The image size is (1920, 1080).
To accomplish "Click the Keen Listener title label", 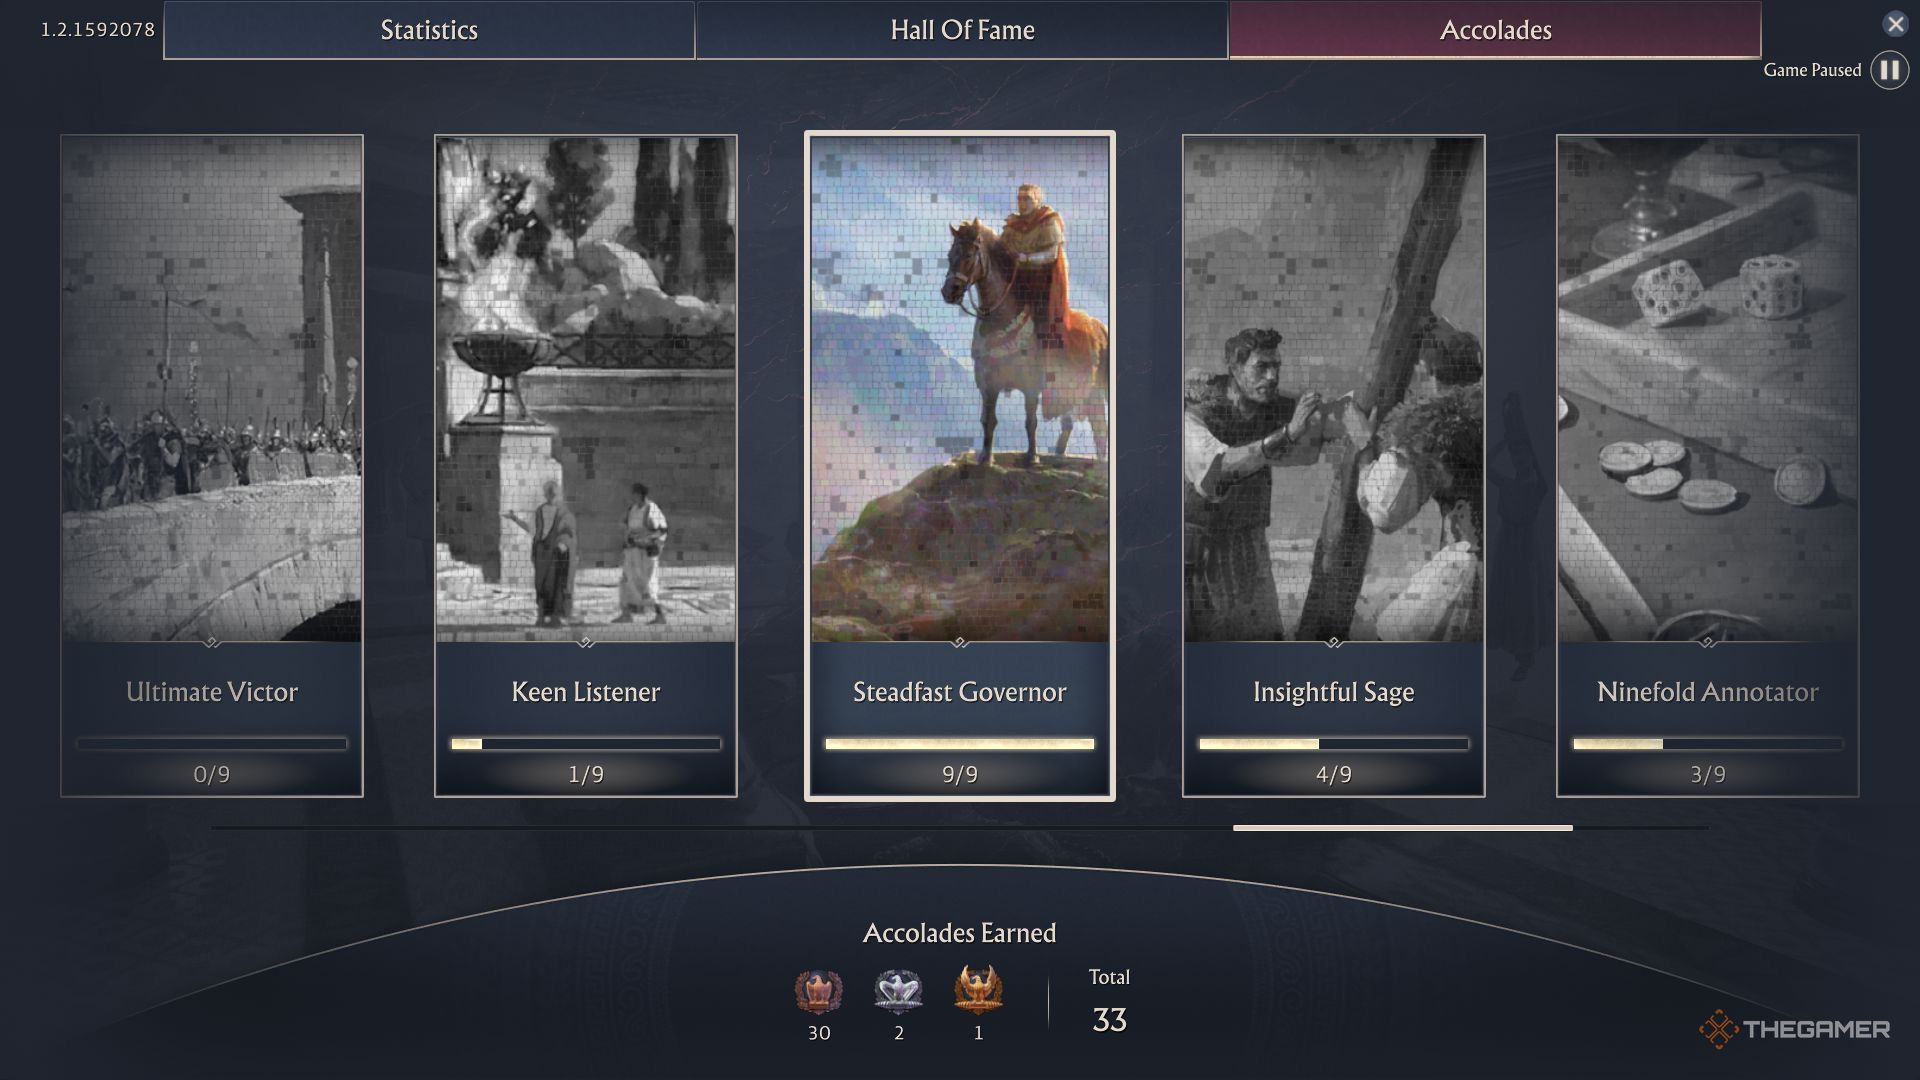I will (586, 692).
